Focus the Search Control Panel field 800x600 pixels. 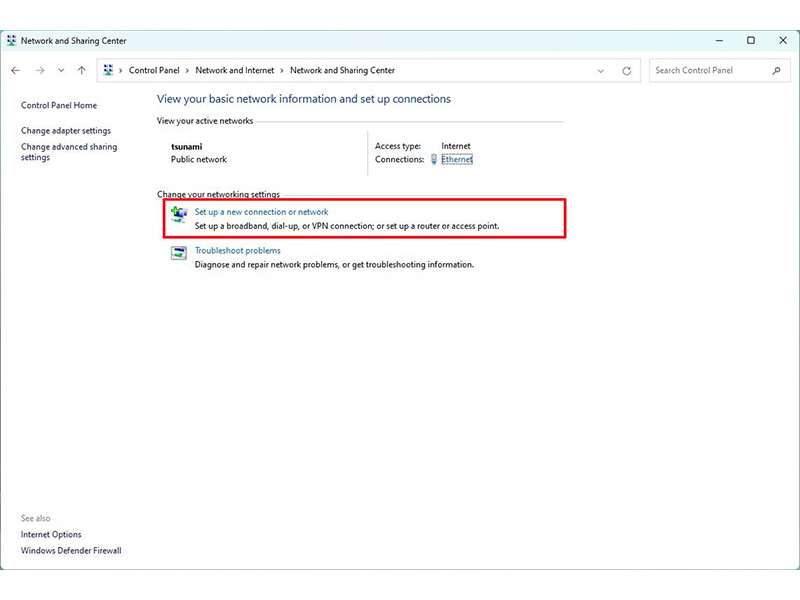pos(719,70)
